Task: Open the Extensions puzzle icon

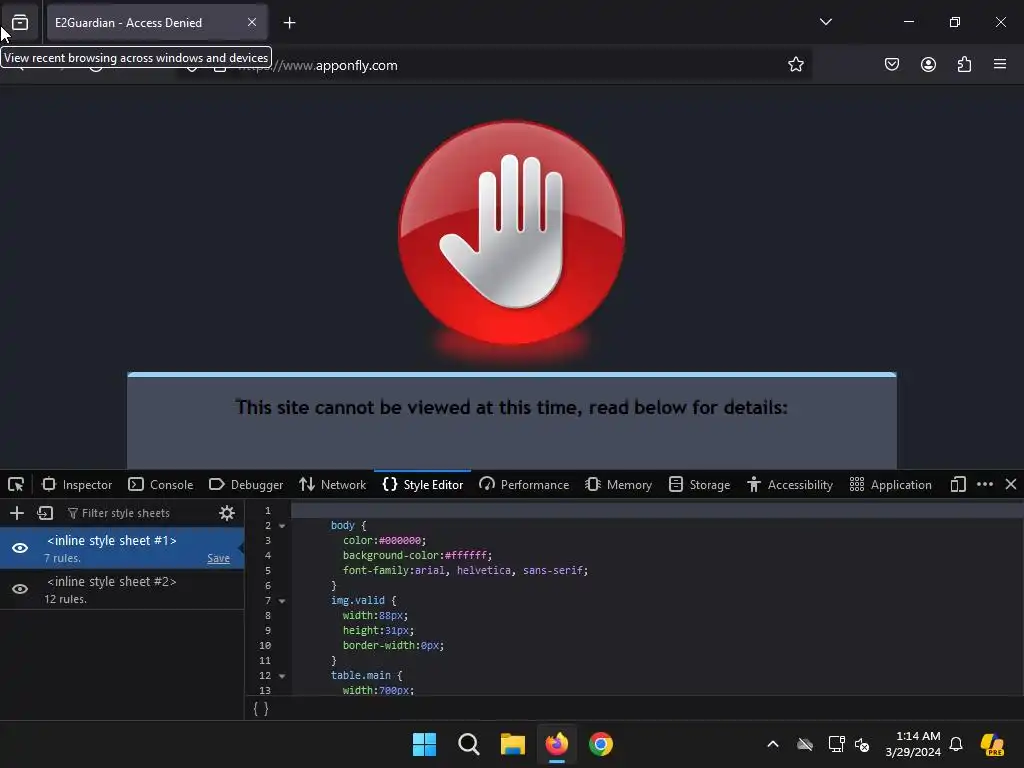Action: (x=964, y=64)
